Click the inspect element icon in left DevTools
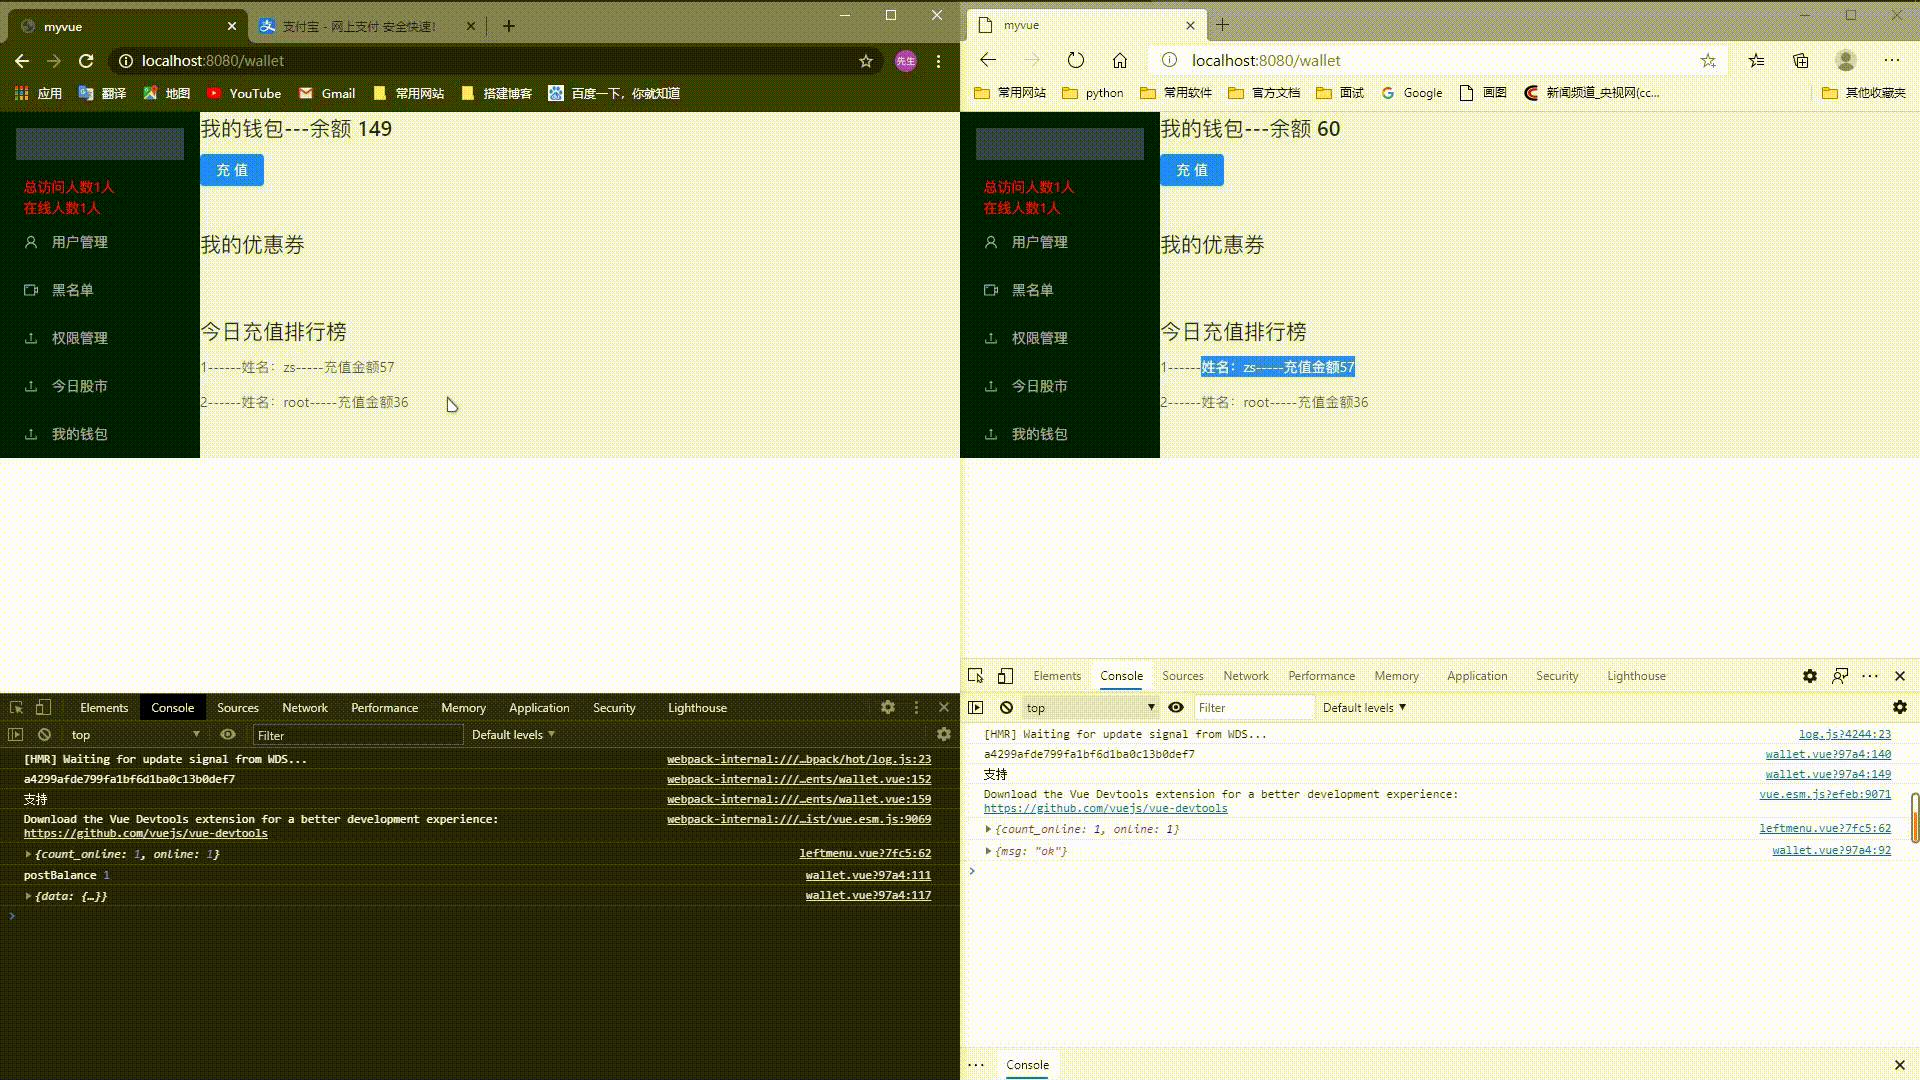1920x1080 pixels. (16, 707)
